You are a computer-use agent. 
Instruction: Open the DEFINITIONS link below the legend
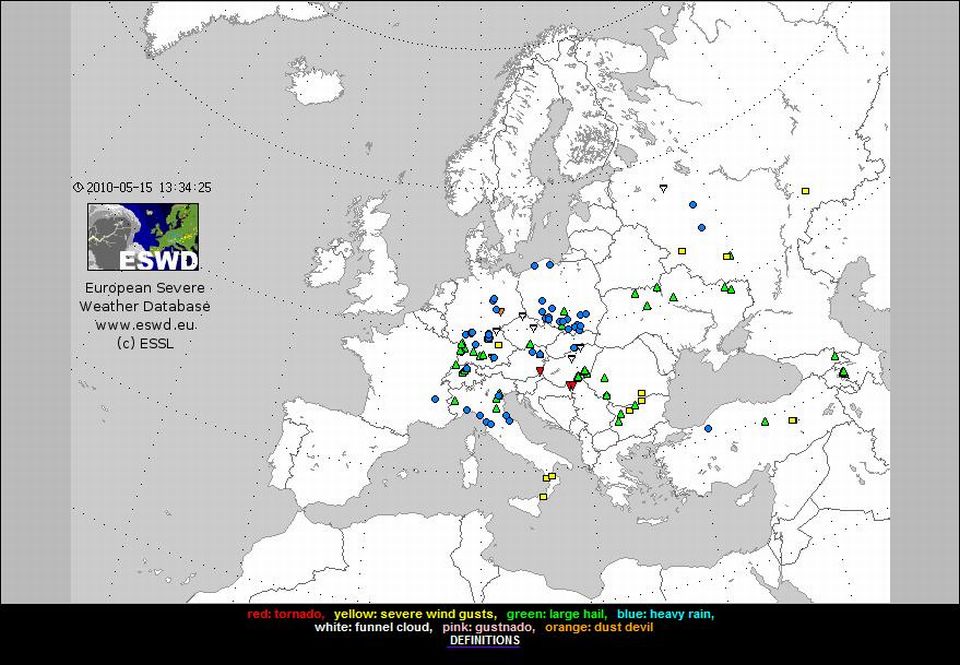(484, 641)
